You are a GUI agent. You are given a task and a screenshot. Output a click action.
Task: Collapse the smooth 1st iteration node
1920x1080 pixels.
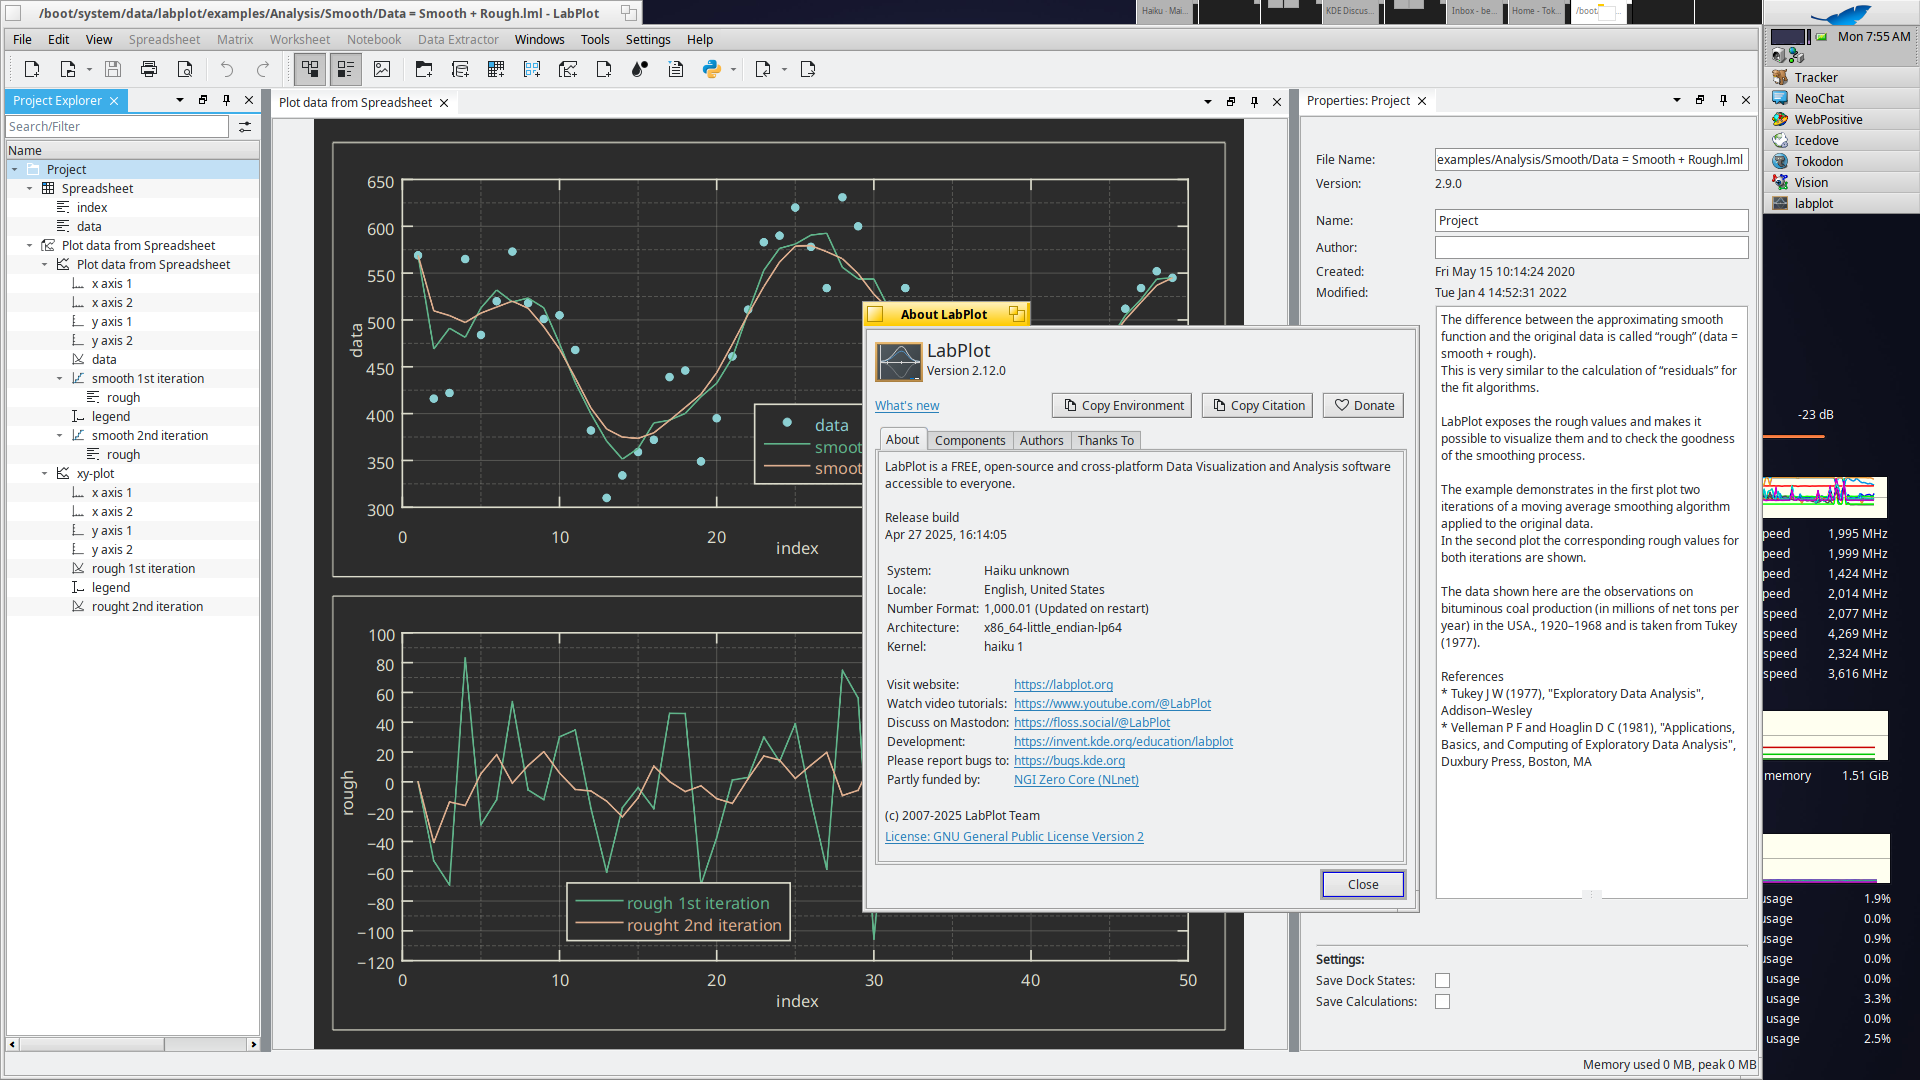coord(59,379)
